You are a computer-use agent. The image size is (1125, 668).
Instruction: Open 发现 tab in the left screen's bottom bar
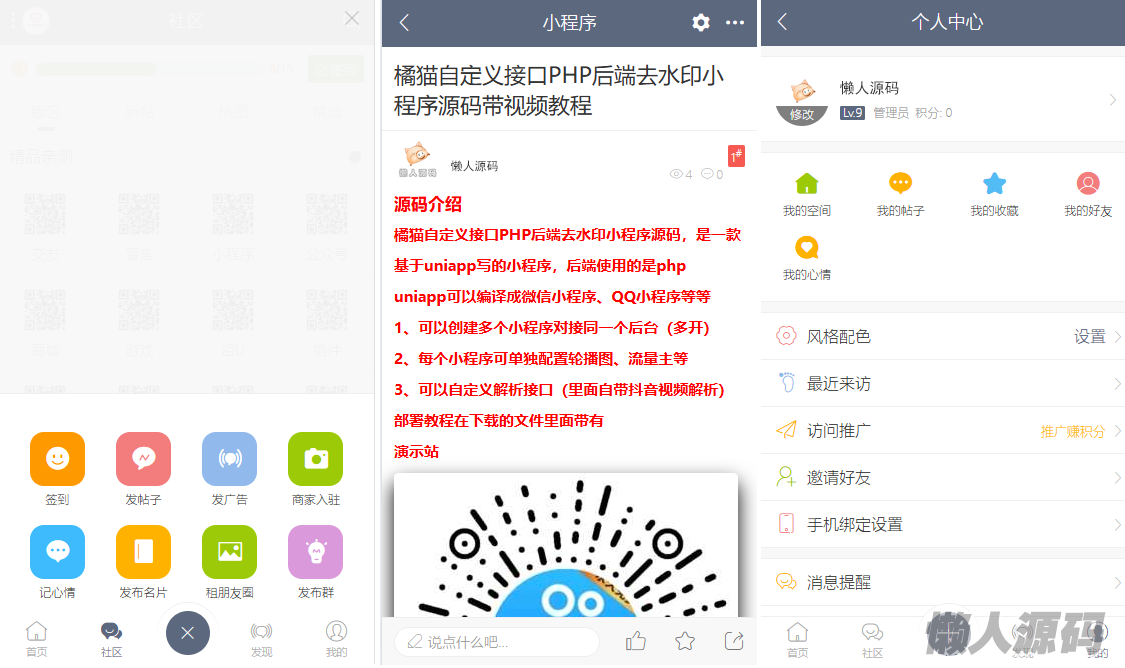point(261,639)
